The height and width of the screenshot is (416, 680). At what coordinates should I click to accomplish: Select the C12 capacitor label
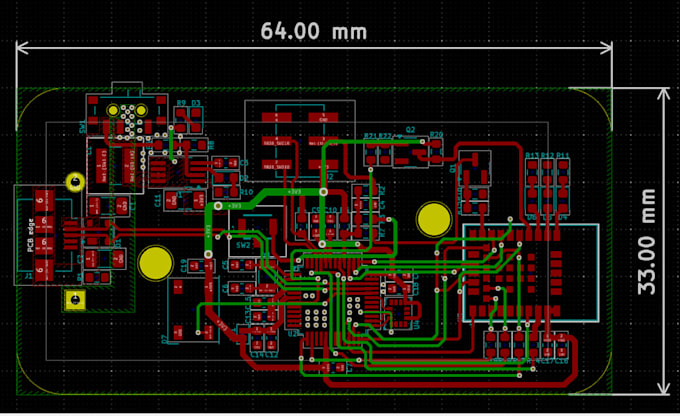[271, 355]
